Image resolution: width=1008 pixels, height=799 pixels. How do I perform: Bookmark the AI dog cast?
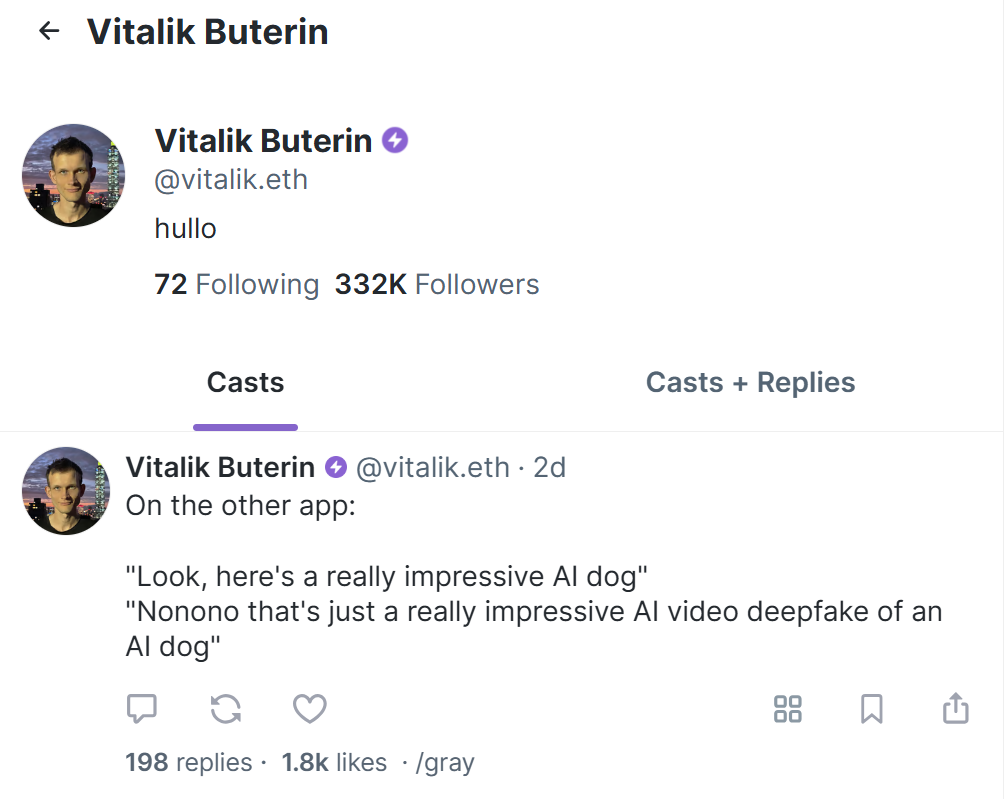(x=872, y=709)
